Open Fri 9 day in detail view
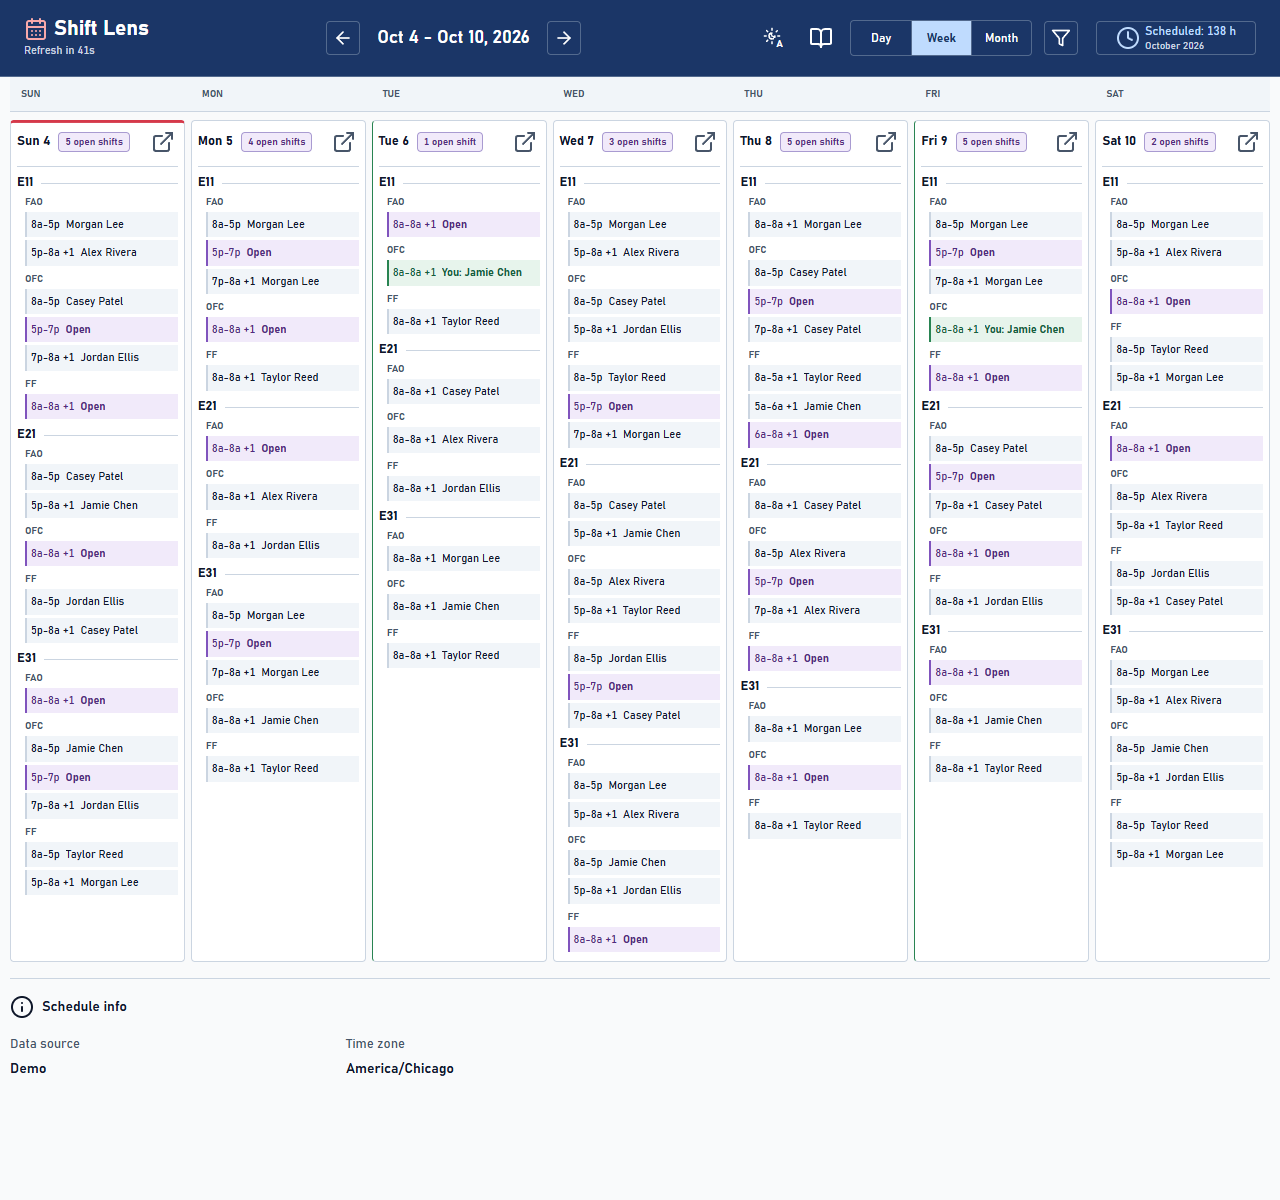This screenshot has width=1280, height=1200. click(x=1067, y=142)
